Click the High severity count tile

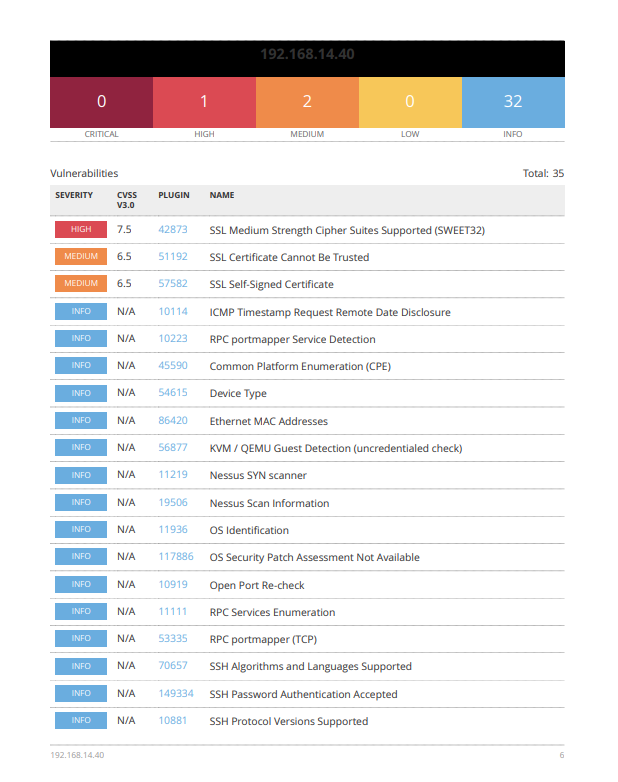[x=204, y=102]
